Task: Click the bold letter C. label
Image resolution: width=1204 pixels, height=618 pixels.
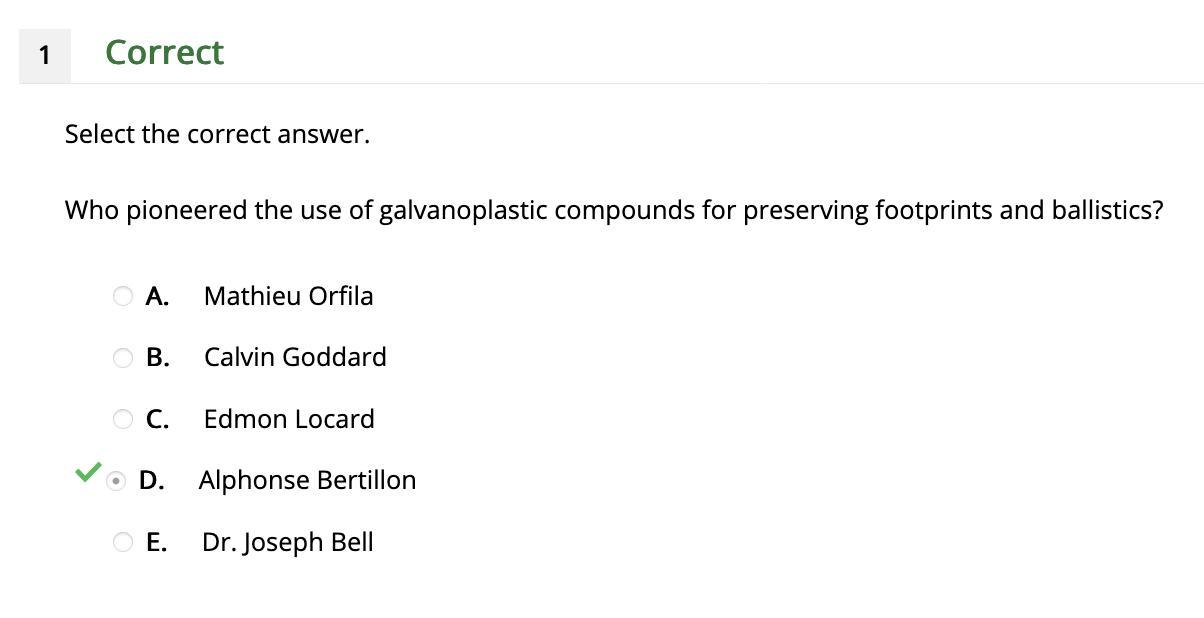Action: pyautogui.click(x=157, y=419)
